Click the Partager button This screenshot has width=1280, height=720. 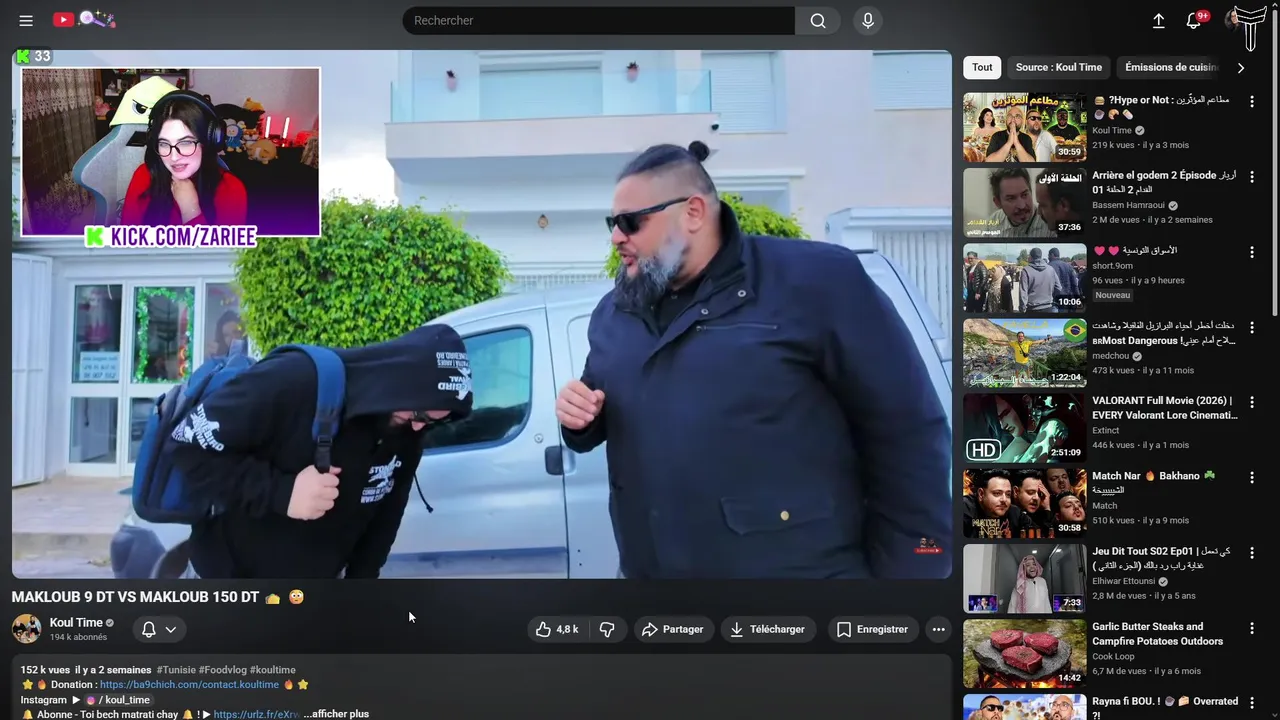(673, 629)
